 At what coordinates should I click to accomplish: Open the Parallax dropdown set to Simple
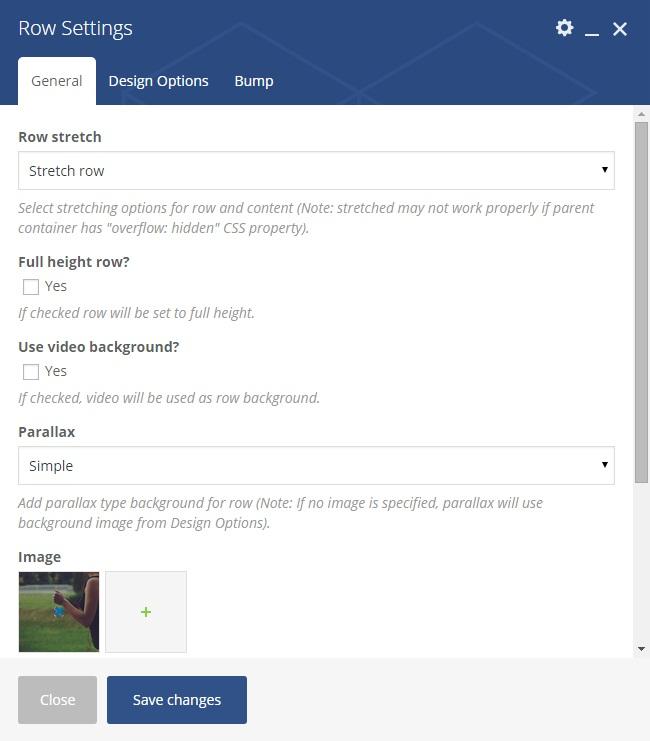click(316, 466)
